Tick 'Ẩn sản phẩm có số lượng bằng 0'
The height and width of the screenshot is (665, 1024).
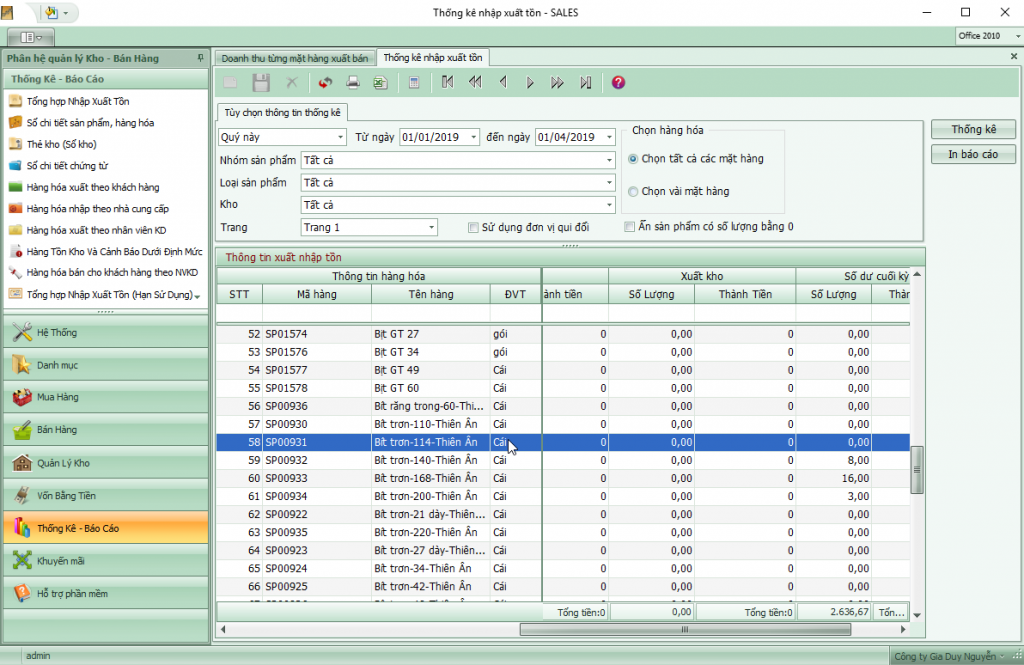(x=630, y=227)
